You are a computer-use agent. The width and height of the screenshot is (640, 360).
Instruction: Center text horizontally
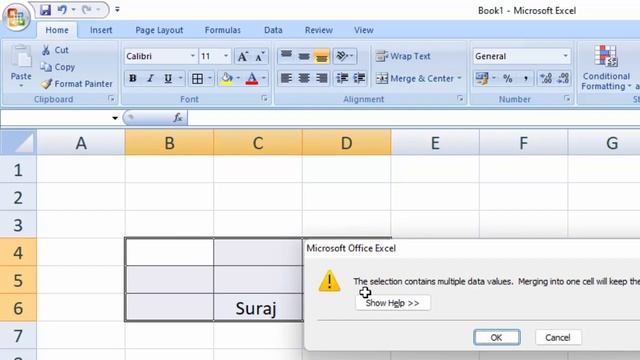click(x=304, y=78)
